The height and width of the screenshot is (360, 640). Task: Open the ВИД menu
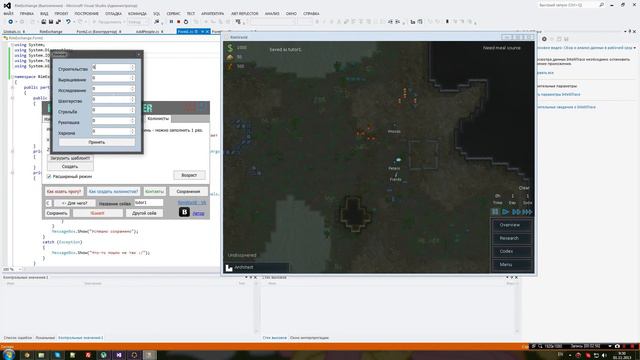pyautogui.click(x=44, y=13)
